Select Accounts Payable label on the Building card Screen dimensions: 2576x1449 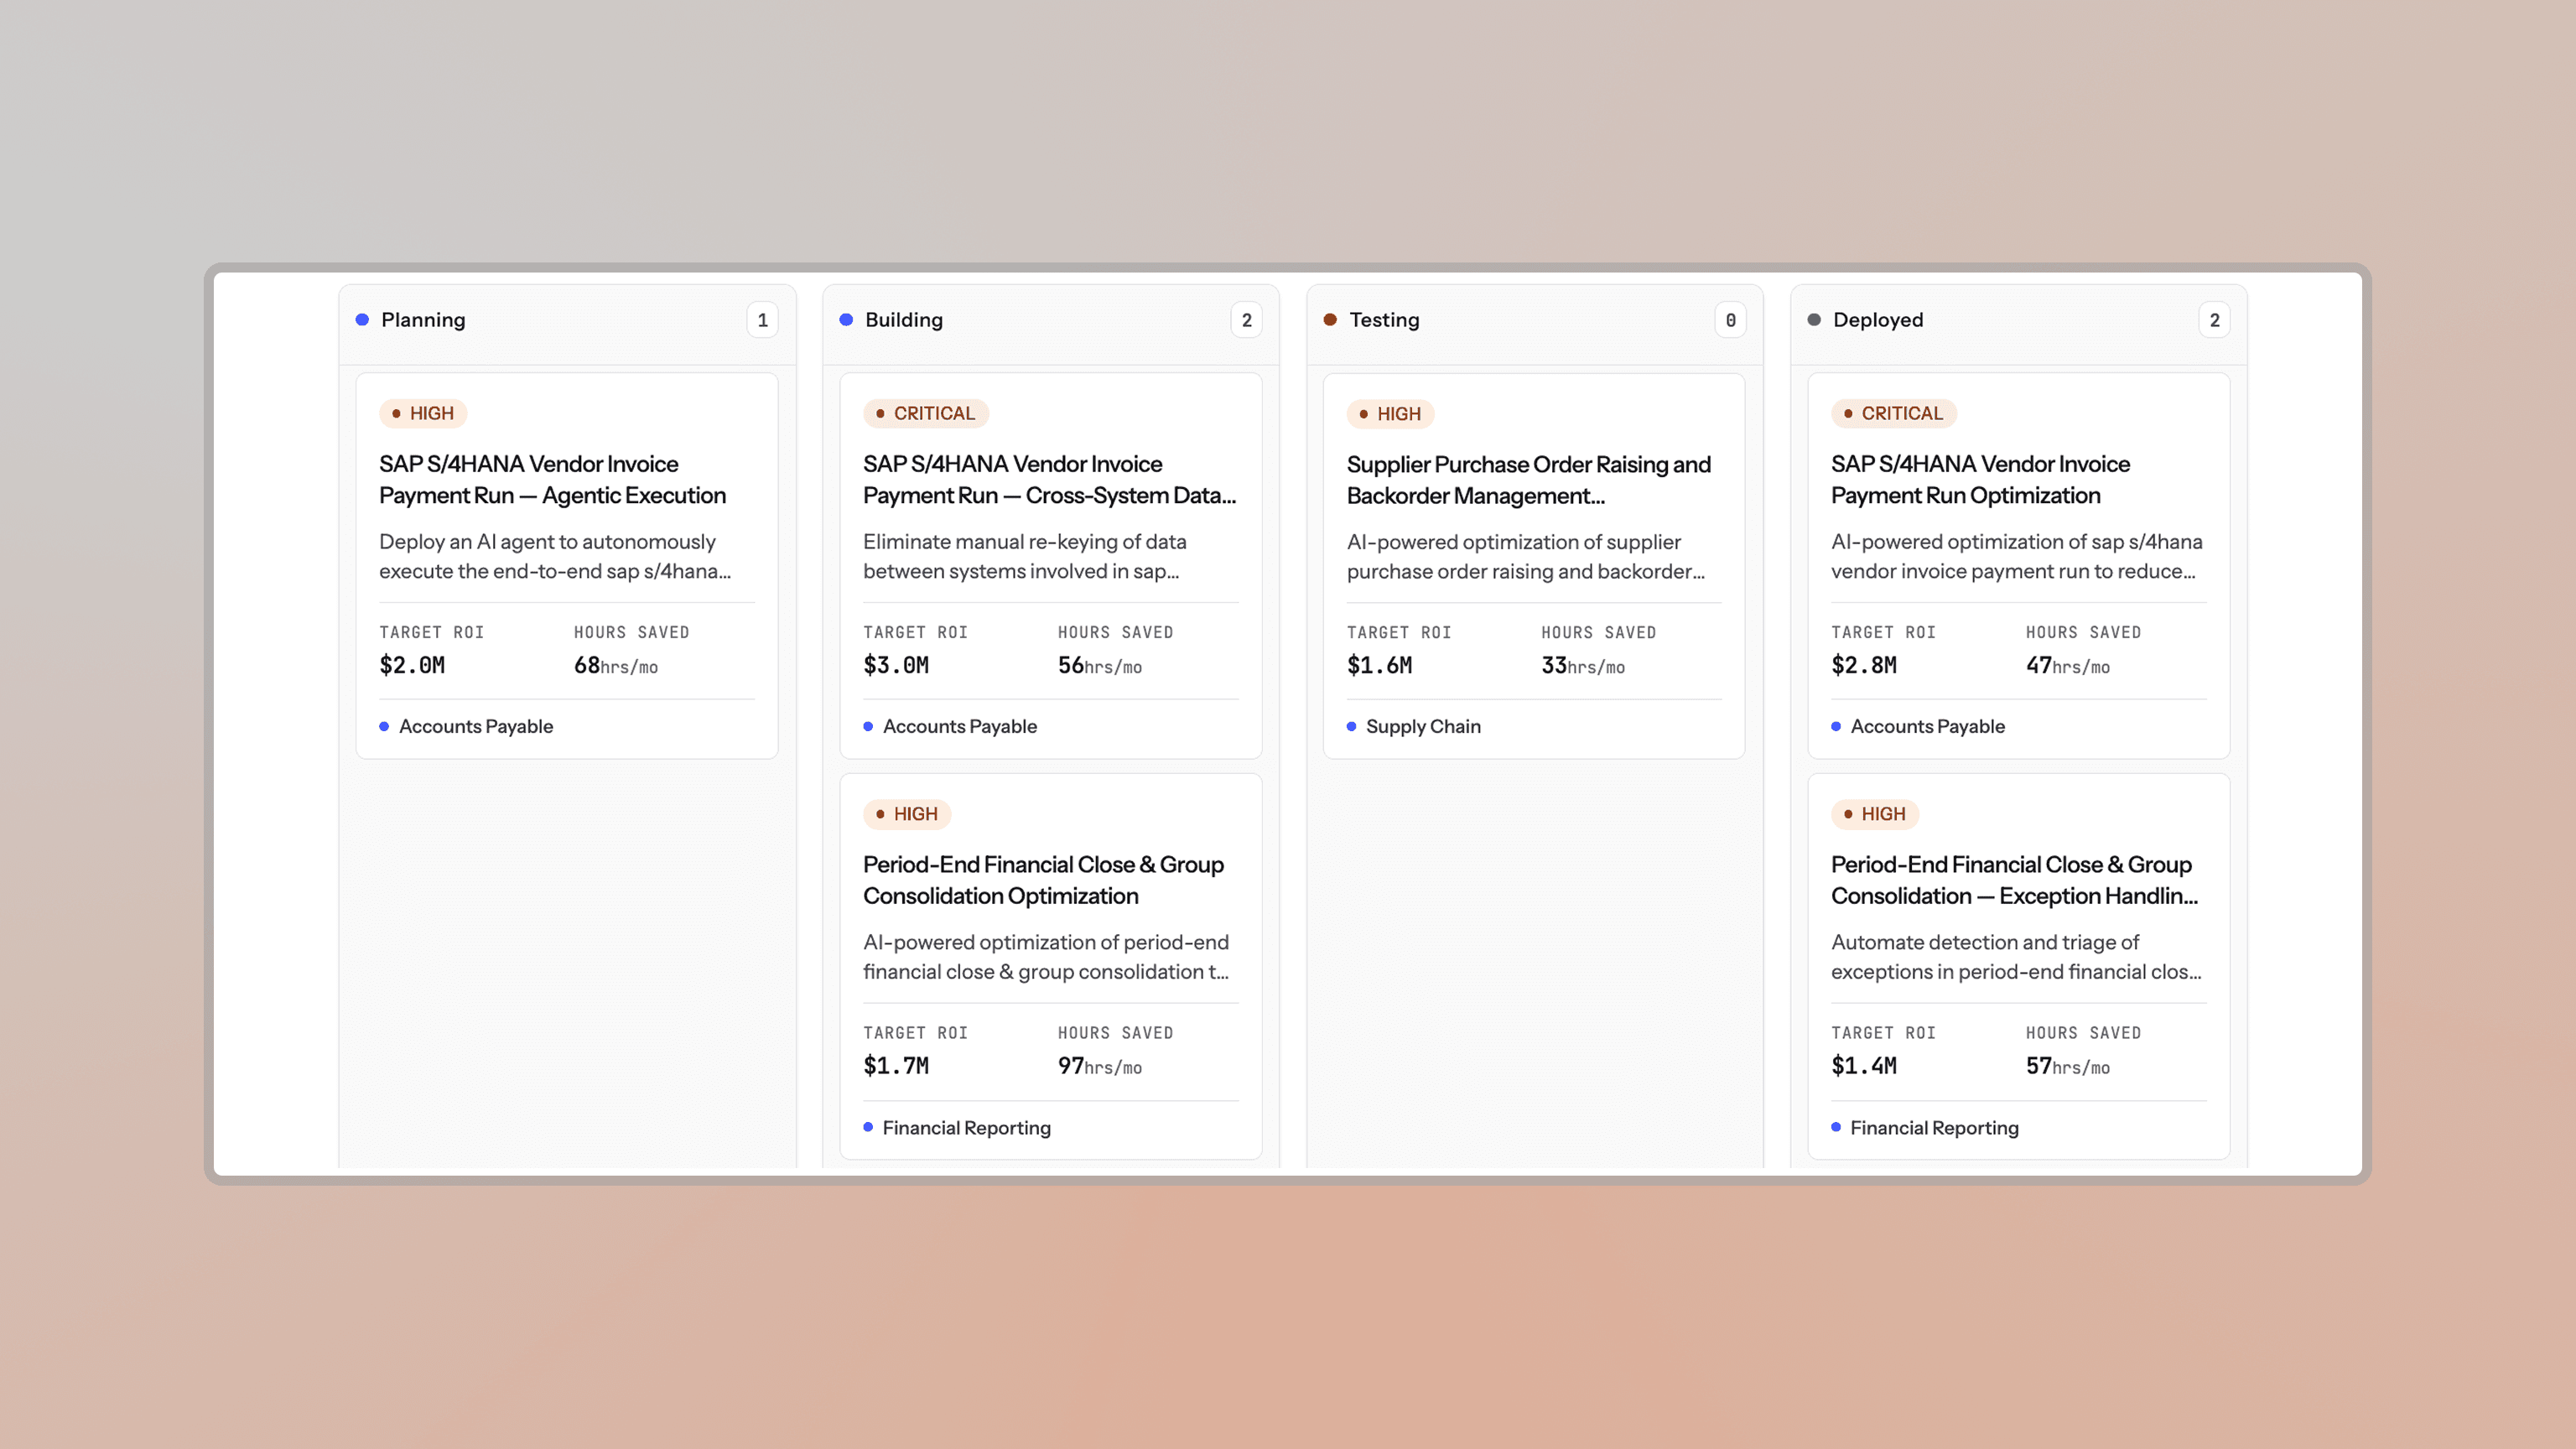pos(960,726)
